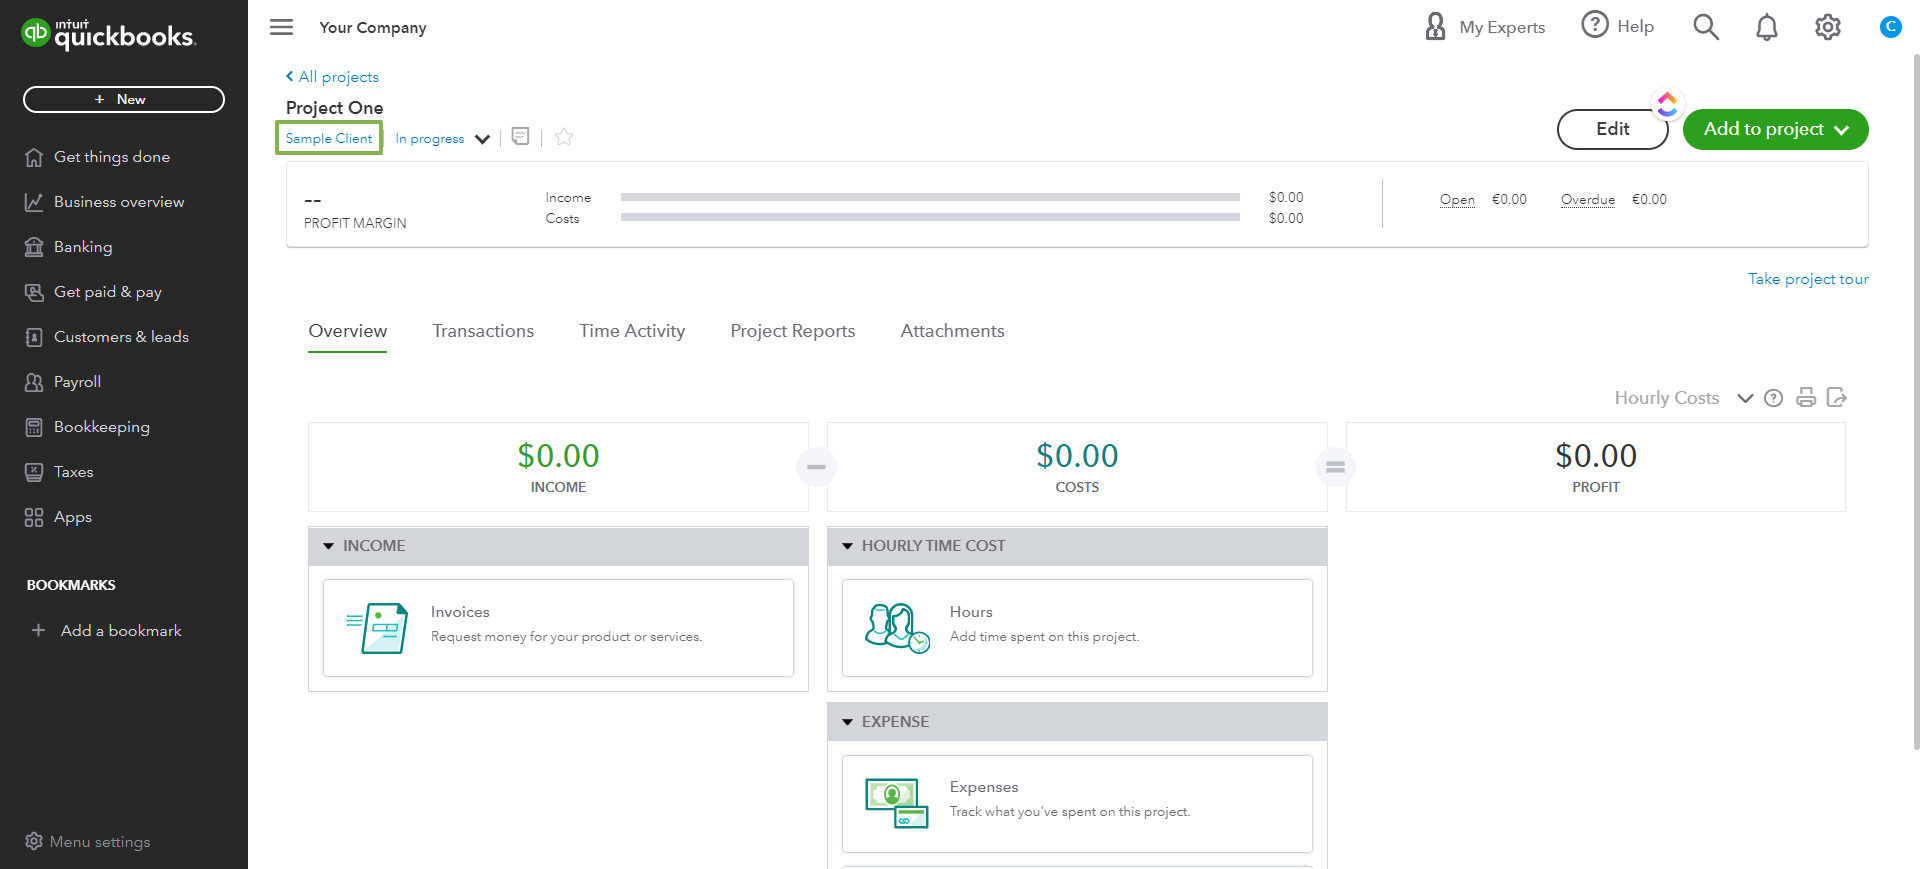The width and height of the screenshot is (1920, 869).
Task: Click the search magnifier icon
Action: 1705,28
